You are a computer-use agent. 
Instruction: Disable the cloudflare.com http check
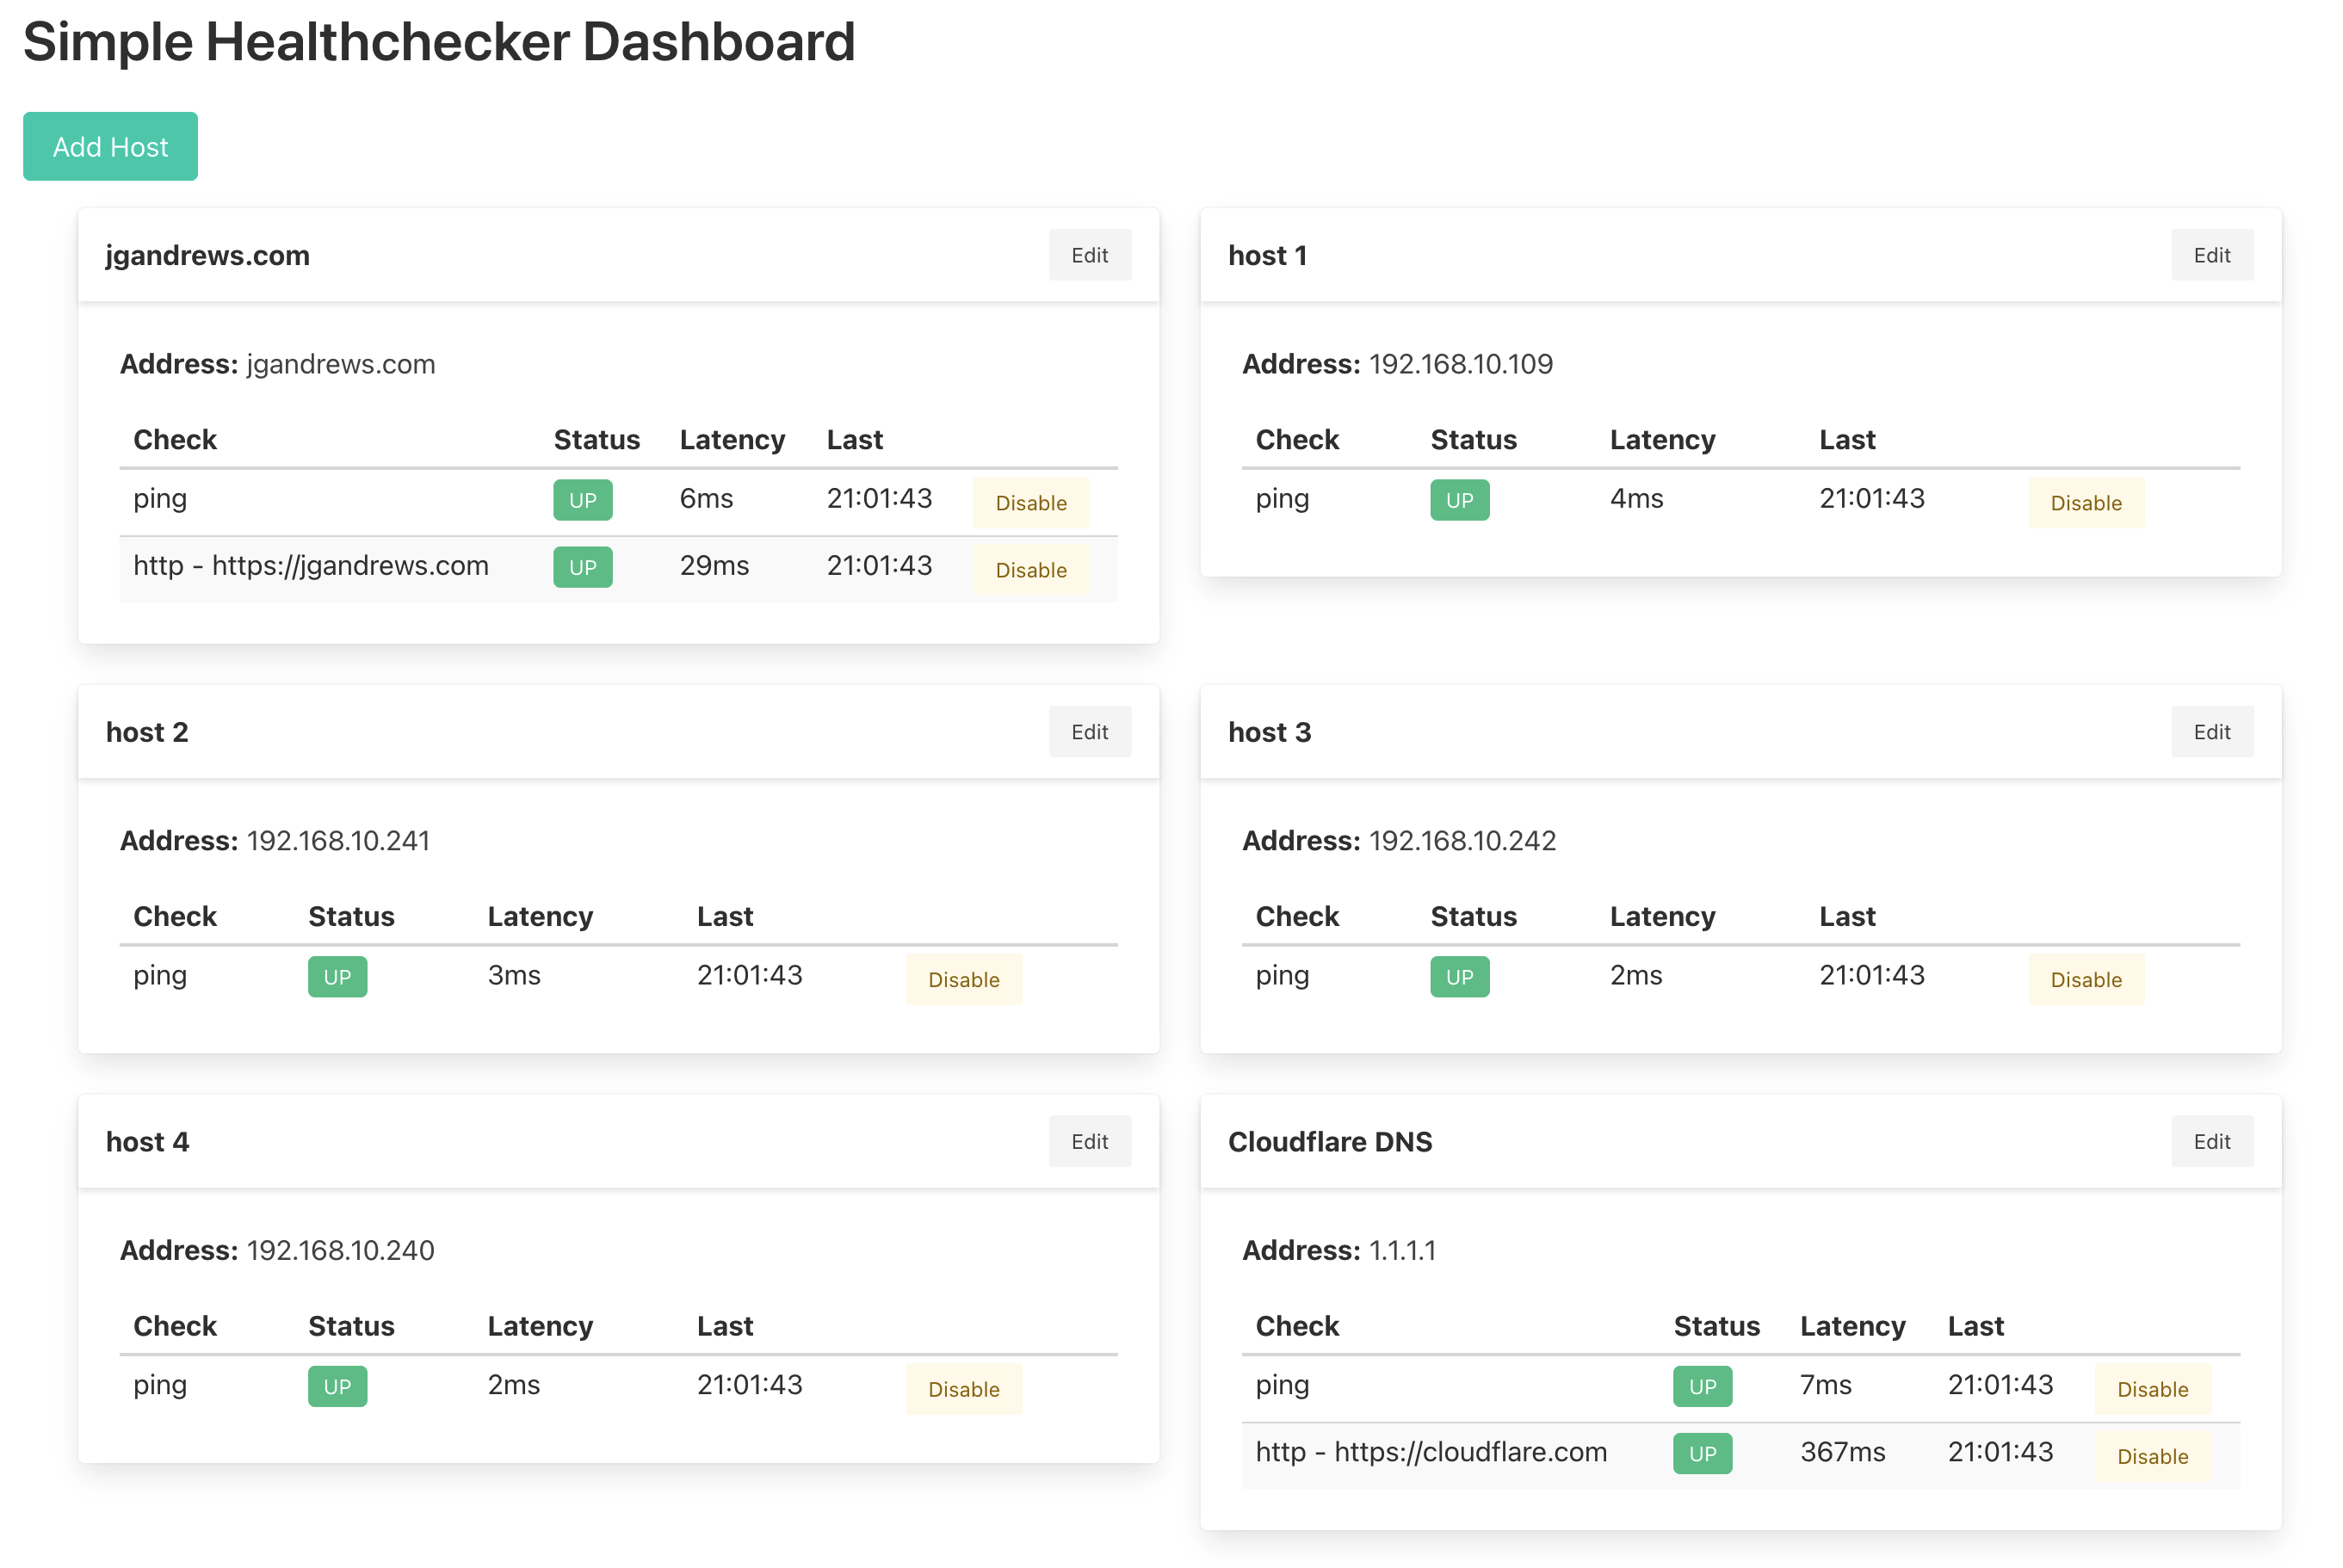[2152, 1456]
